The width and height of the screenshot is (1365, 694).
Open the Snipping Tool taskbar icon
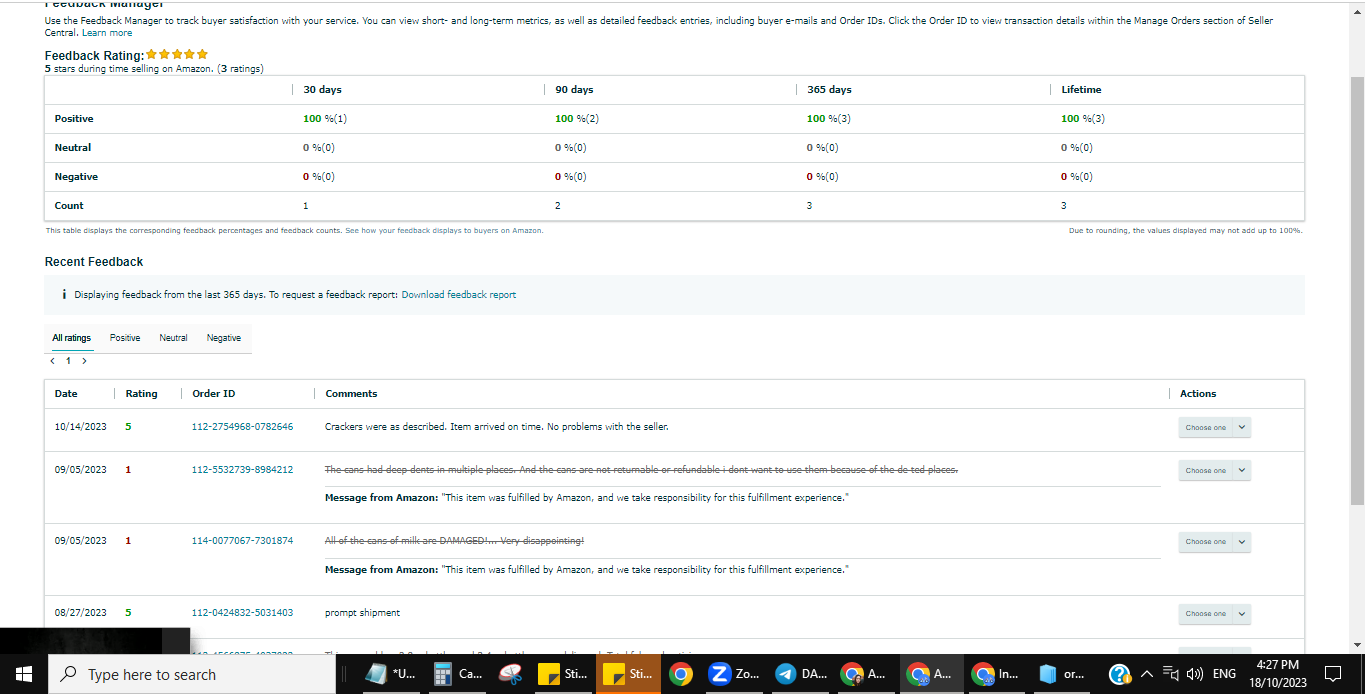[x=511, y=674]
